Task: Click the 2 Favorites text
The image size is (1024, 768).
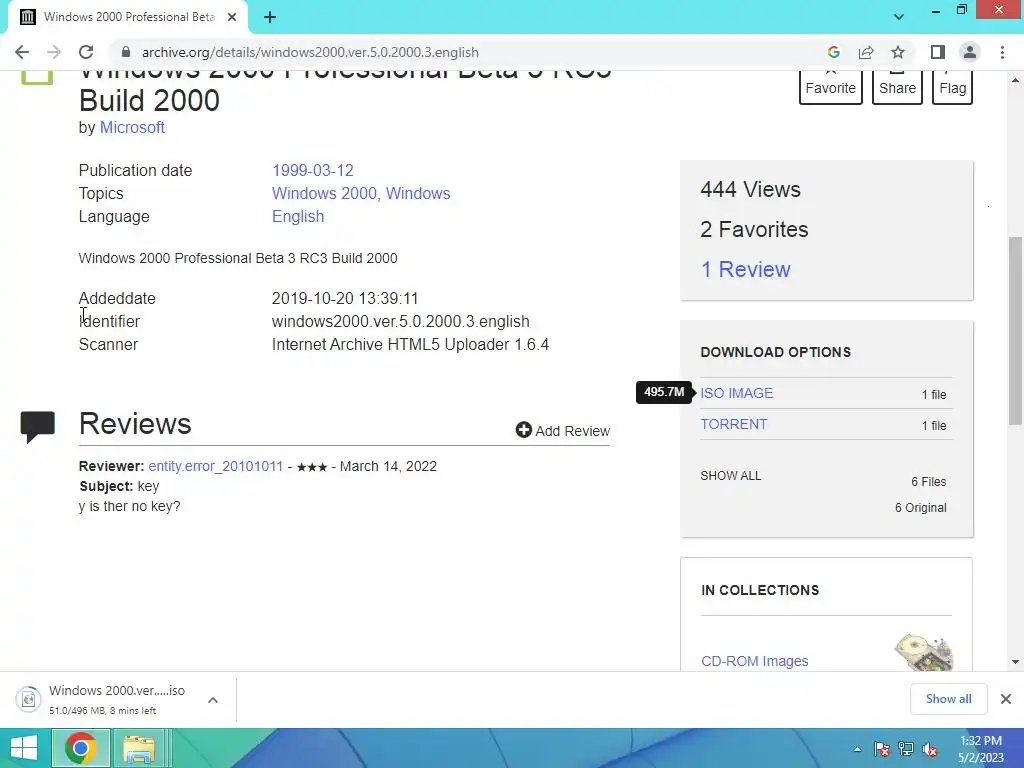Action: (x=754, y=229)
